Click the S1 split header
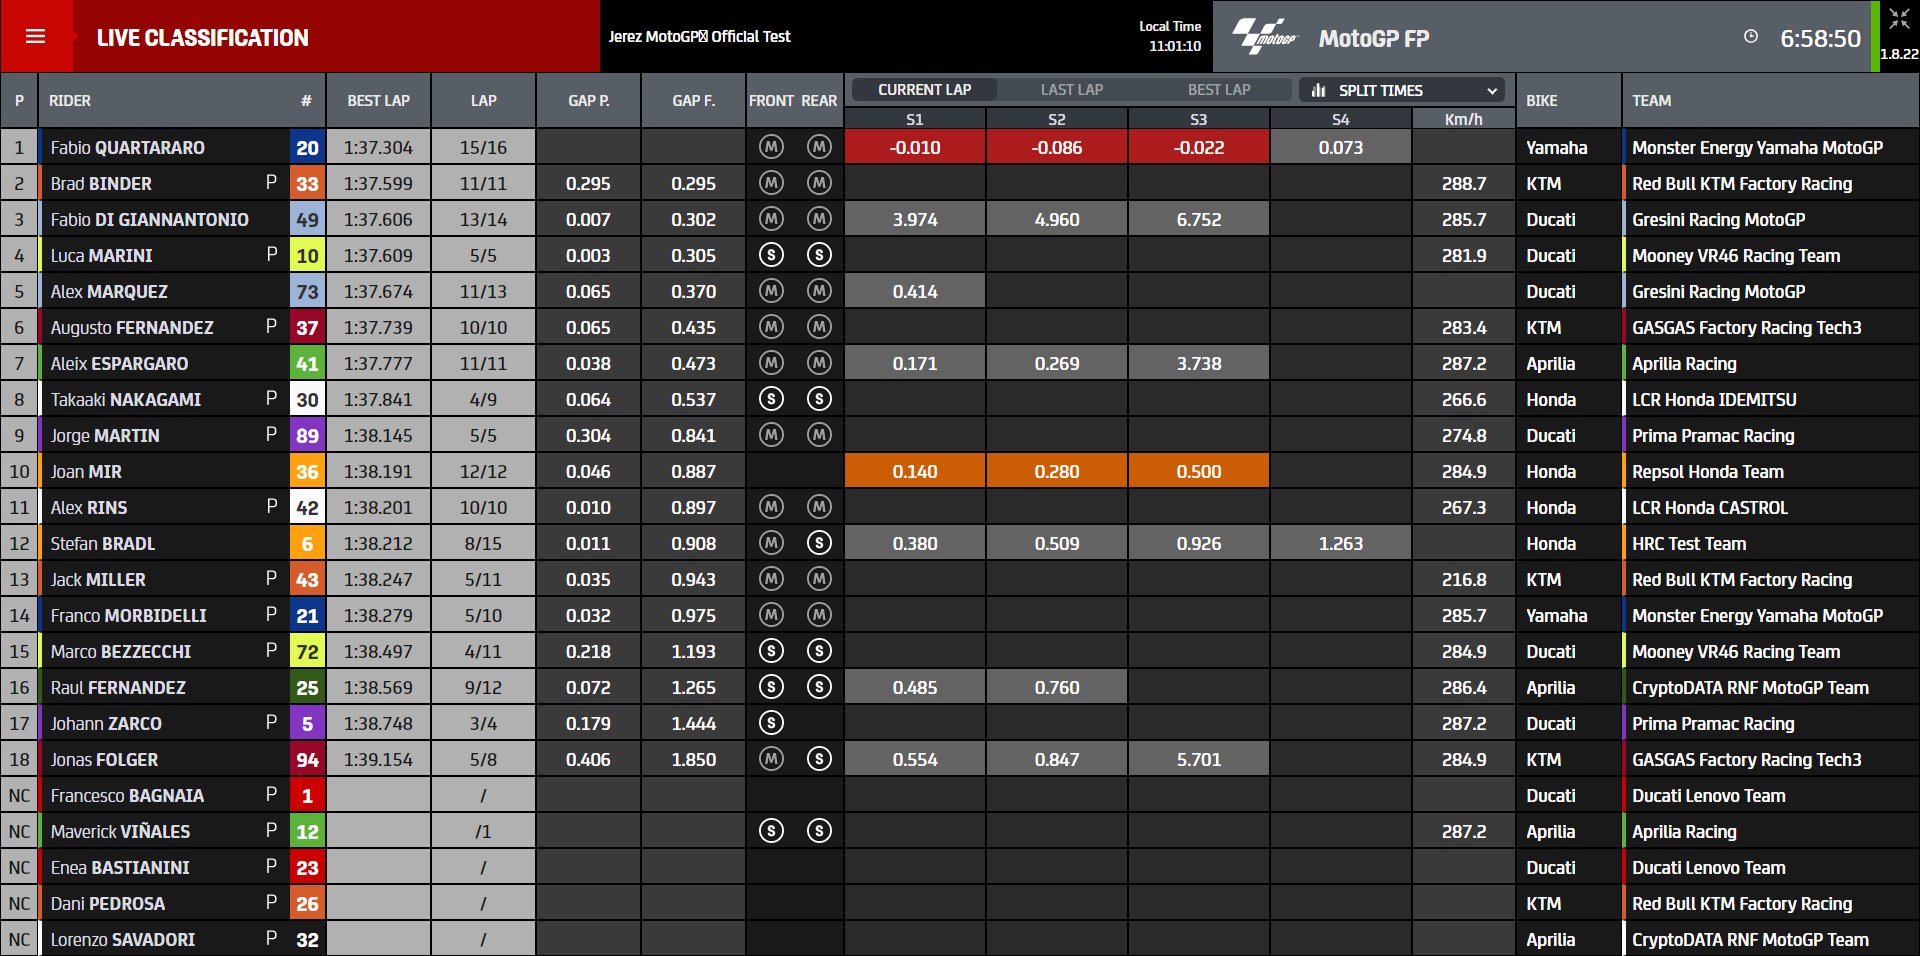Viewport: 1920px width, 956px height. click(915, 119)
